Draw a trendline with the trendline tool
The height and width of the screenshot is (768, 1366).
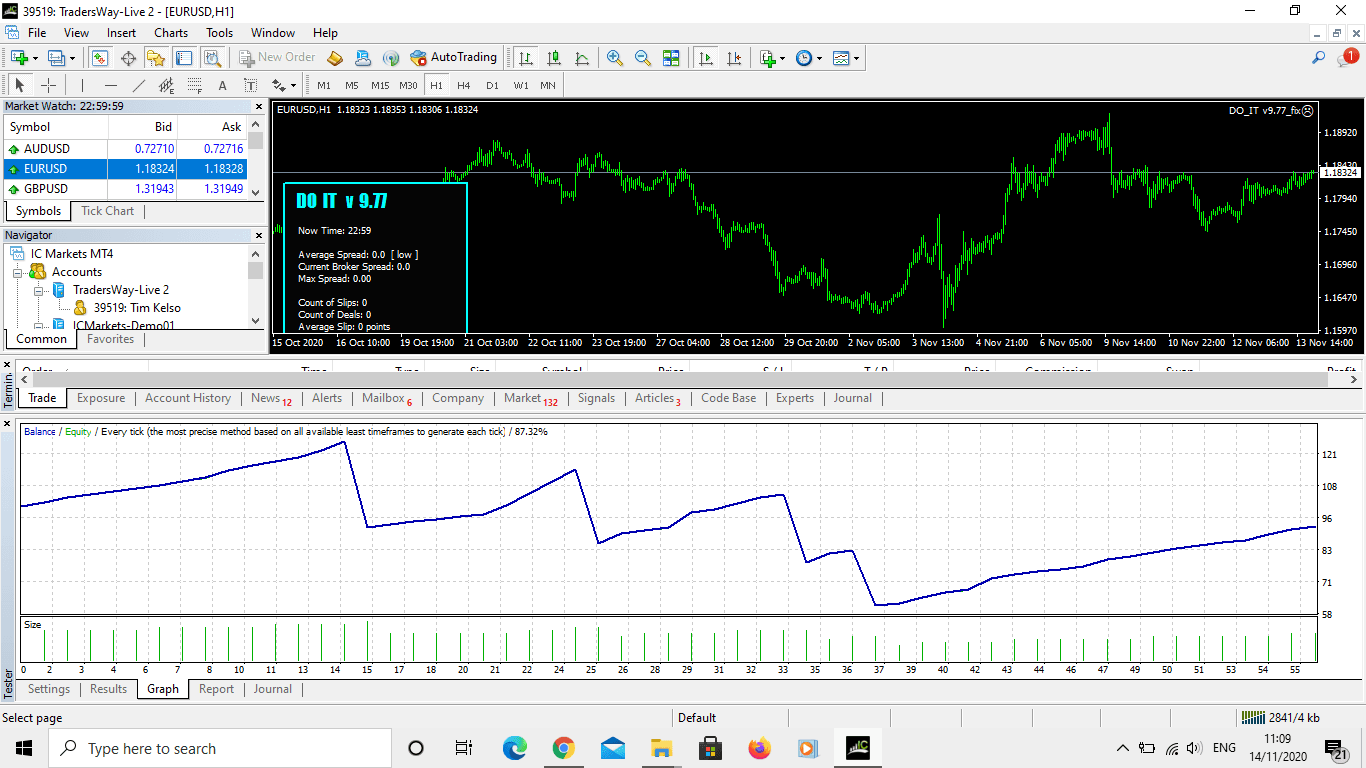click(139, 85)
